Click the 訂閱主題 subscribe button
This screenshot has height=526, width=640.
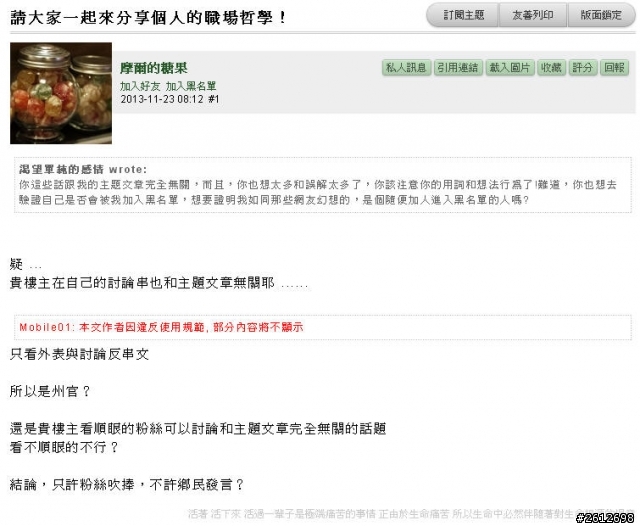(462, 16)
